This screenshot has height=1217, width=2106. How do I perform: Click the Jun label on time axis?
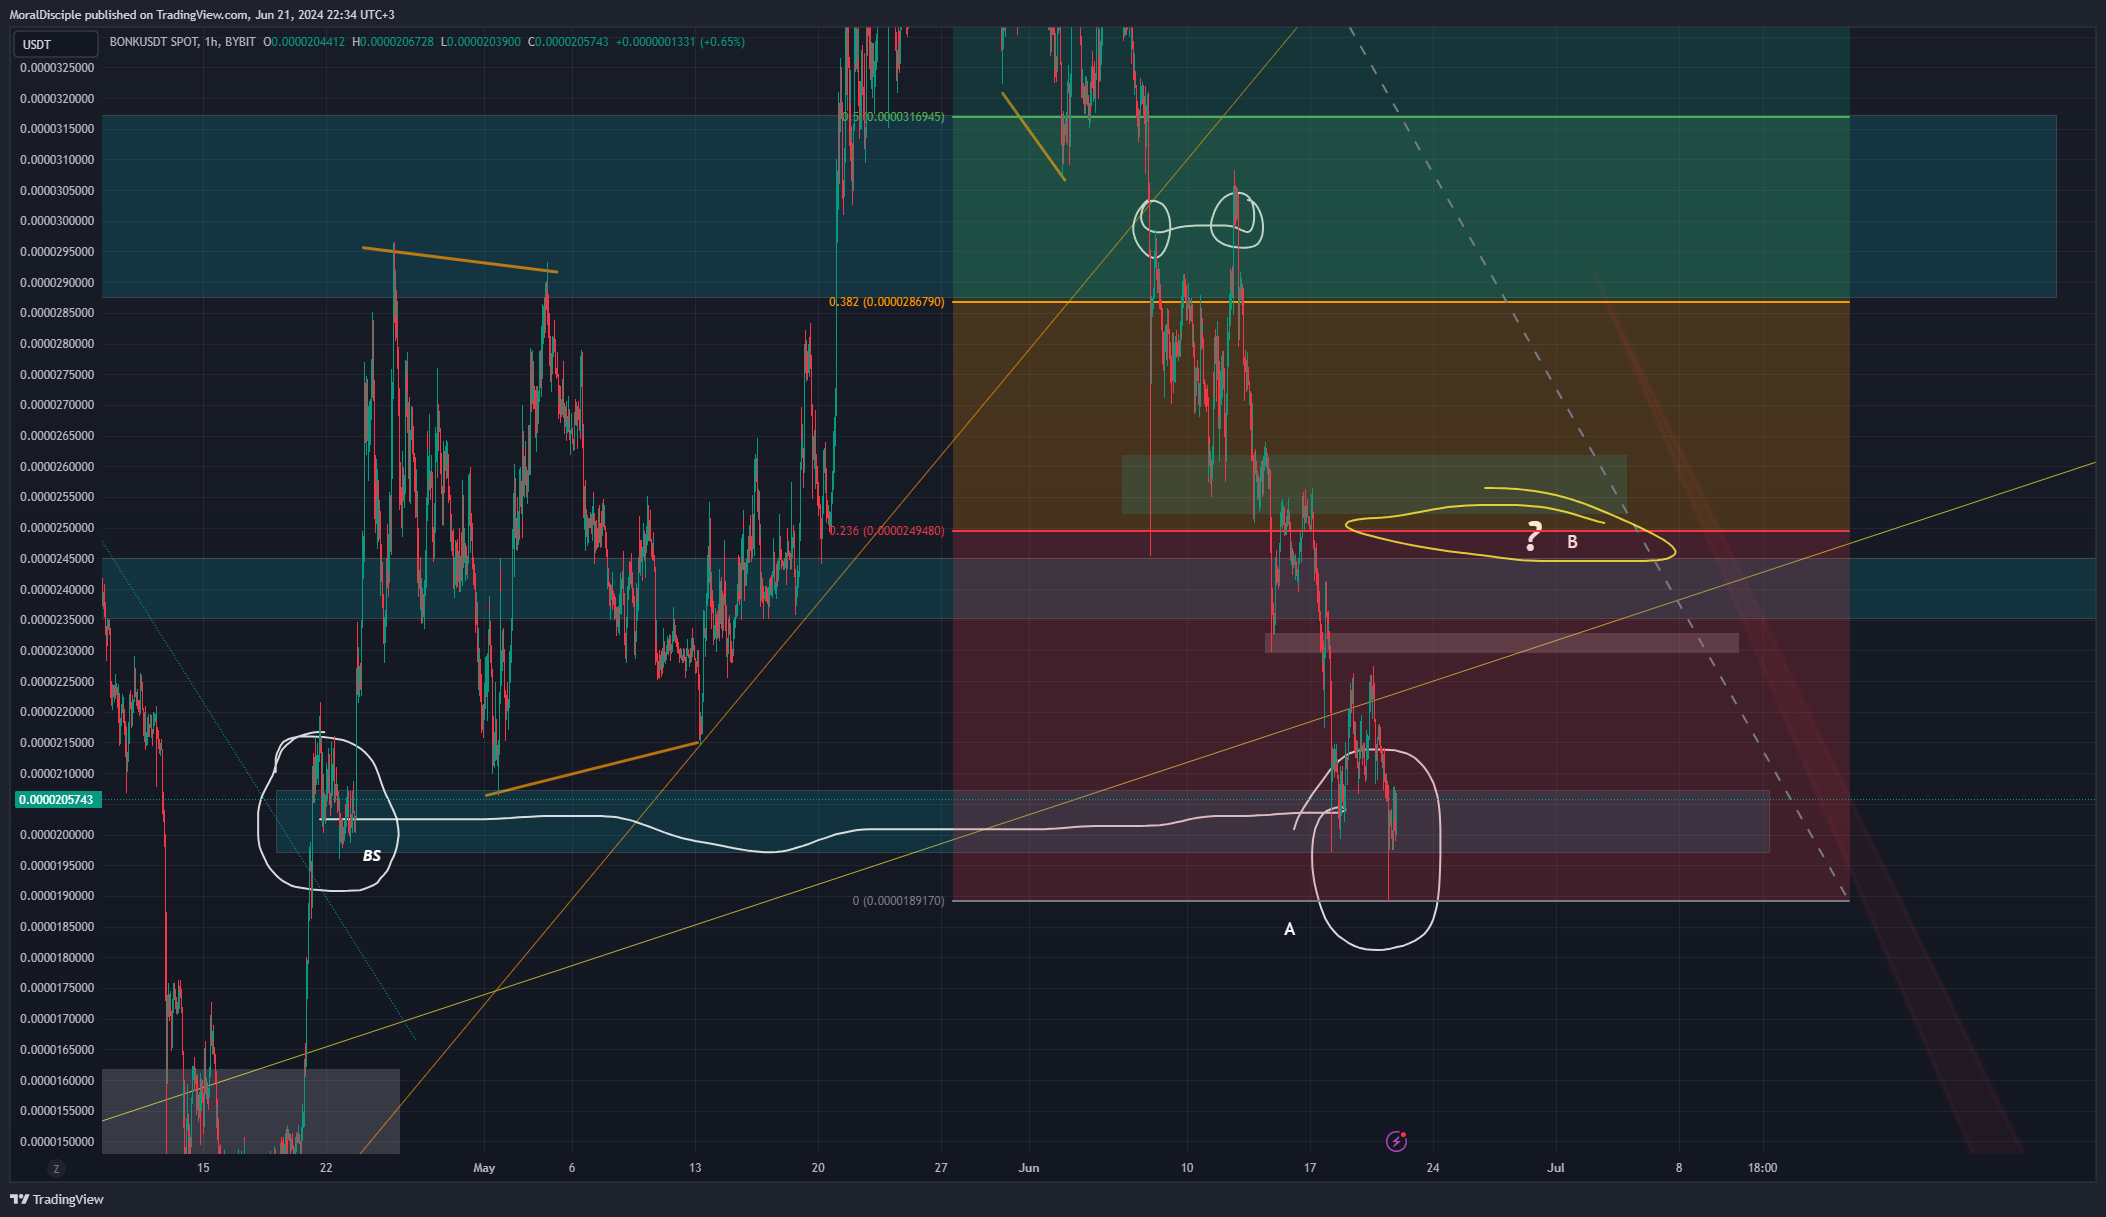[x=1029, y=1168]
